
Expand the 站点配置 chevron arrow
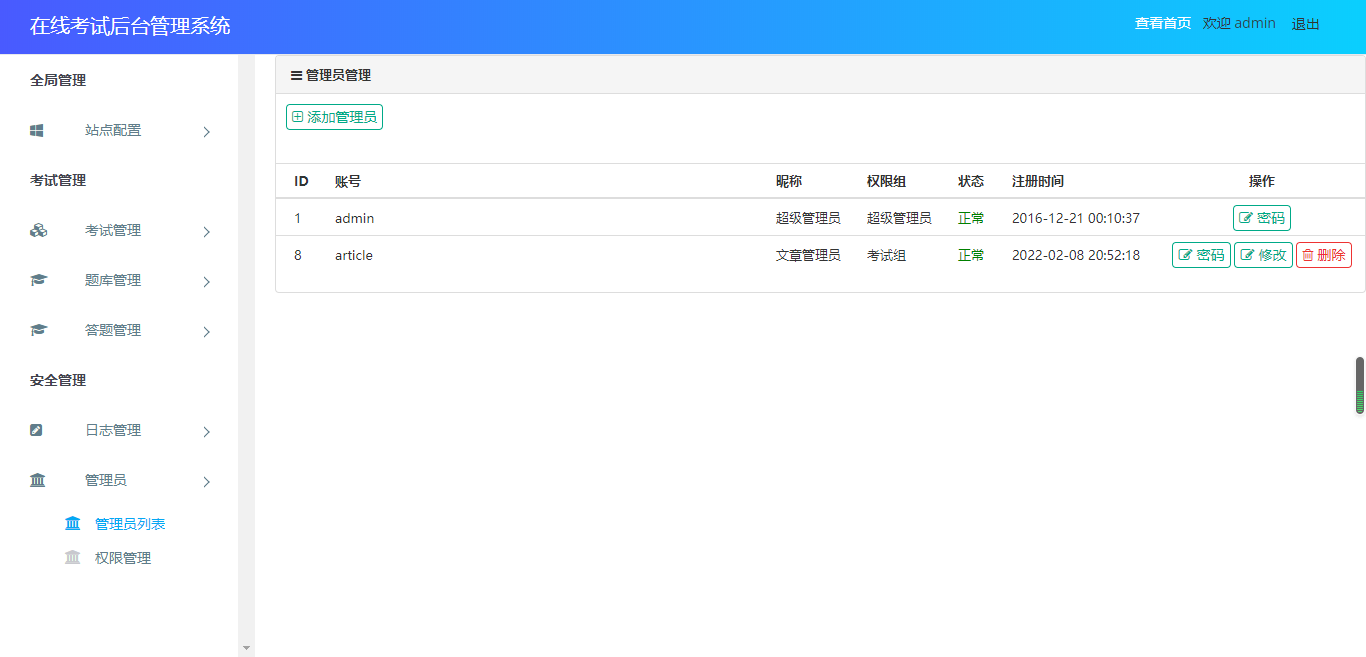207,132
